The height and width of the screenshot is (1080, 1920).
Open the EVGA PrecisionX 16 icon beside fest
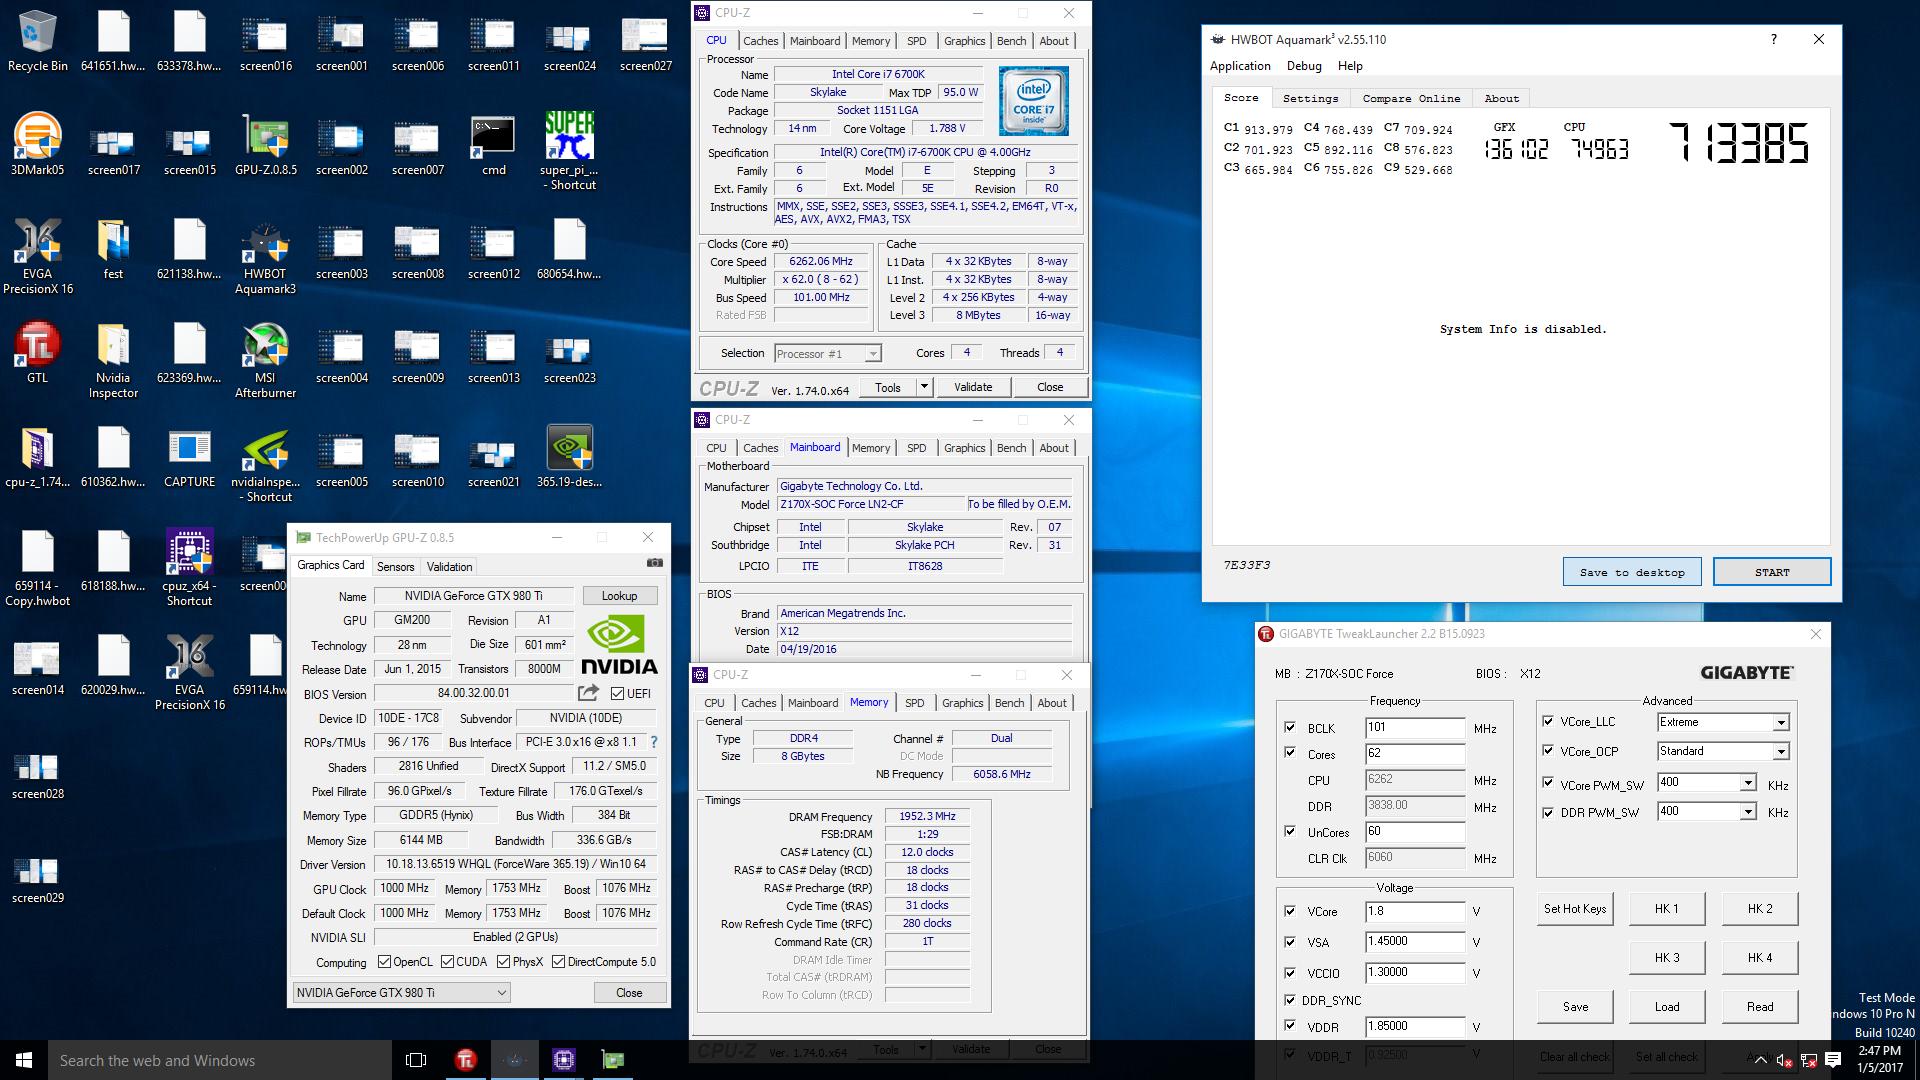(37, 258)
